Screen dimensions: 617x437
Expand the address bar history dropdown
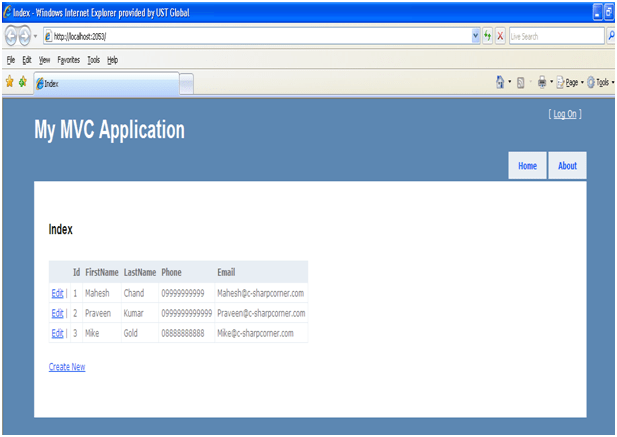click(x=475, y=35)
